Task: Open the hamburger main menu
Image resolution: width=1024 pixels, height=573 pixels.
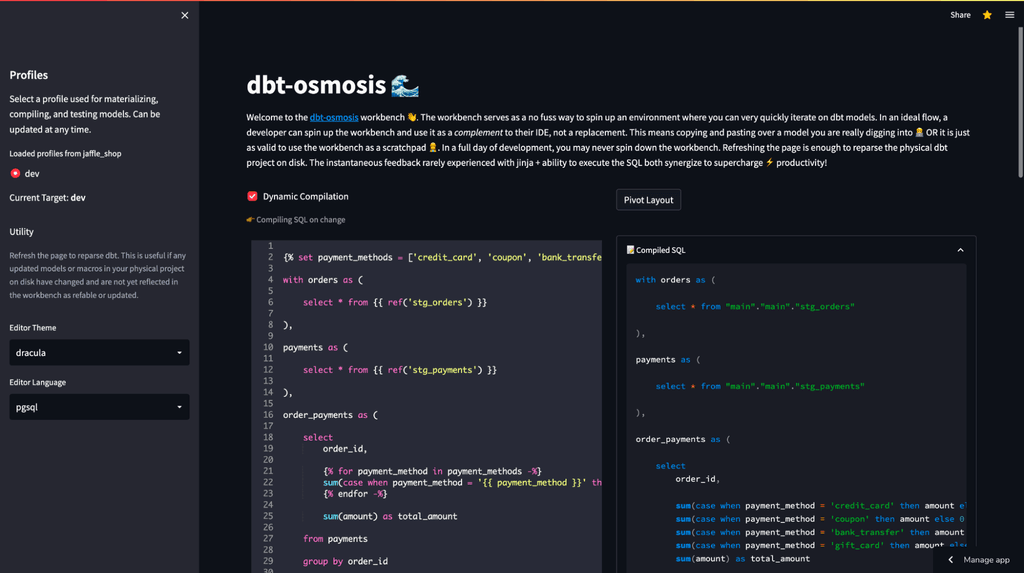Action: click(1010, 15)
